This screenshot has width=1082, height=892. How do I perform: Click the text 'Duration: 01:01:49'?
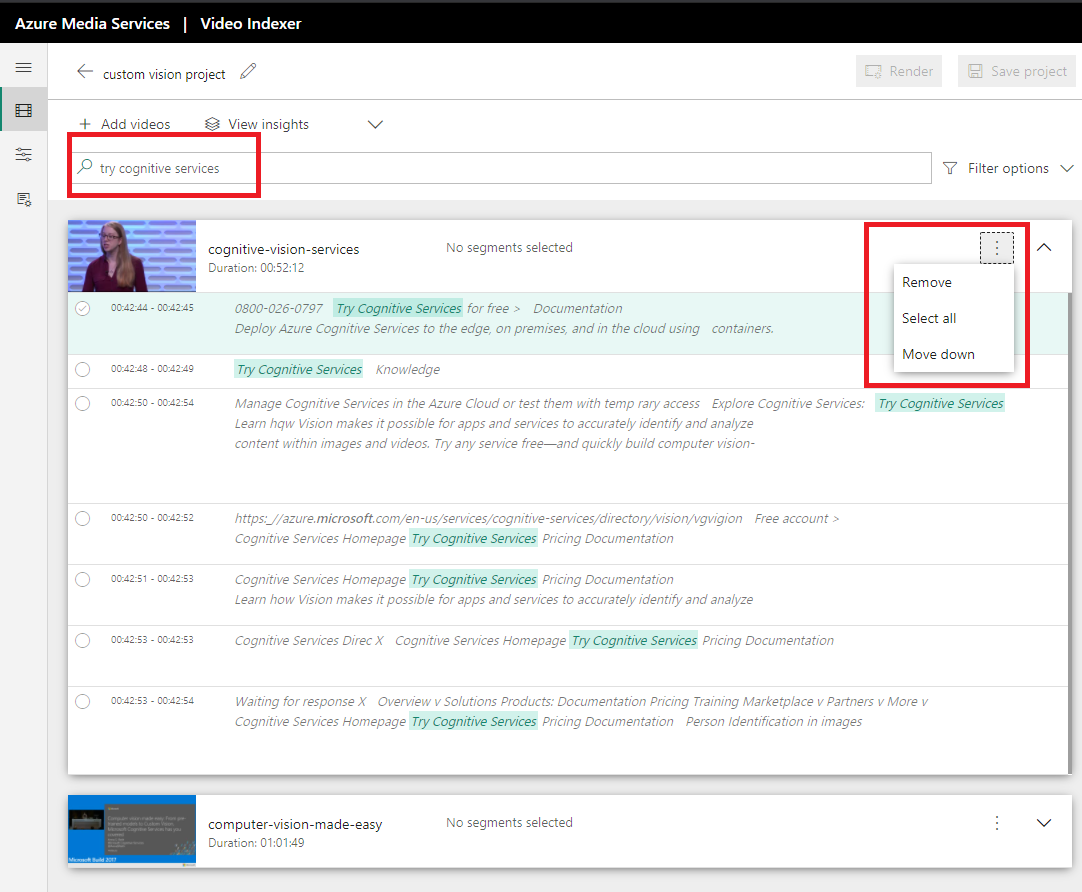point(256,842)
